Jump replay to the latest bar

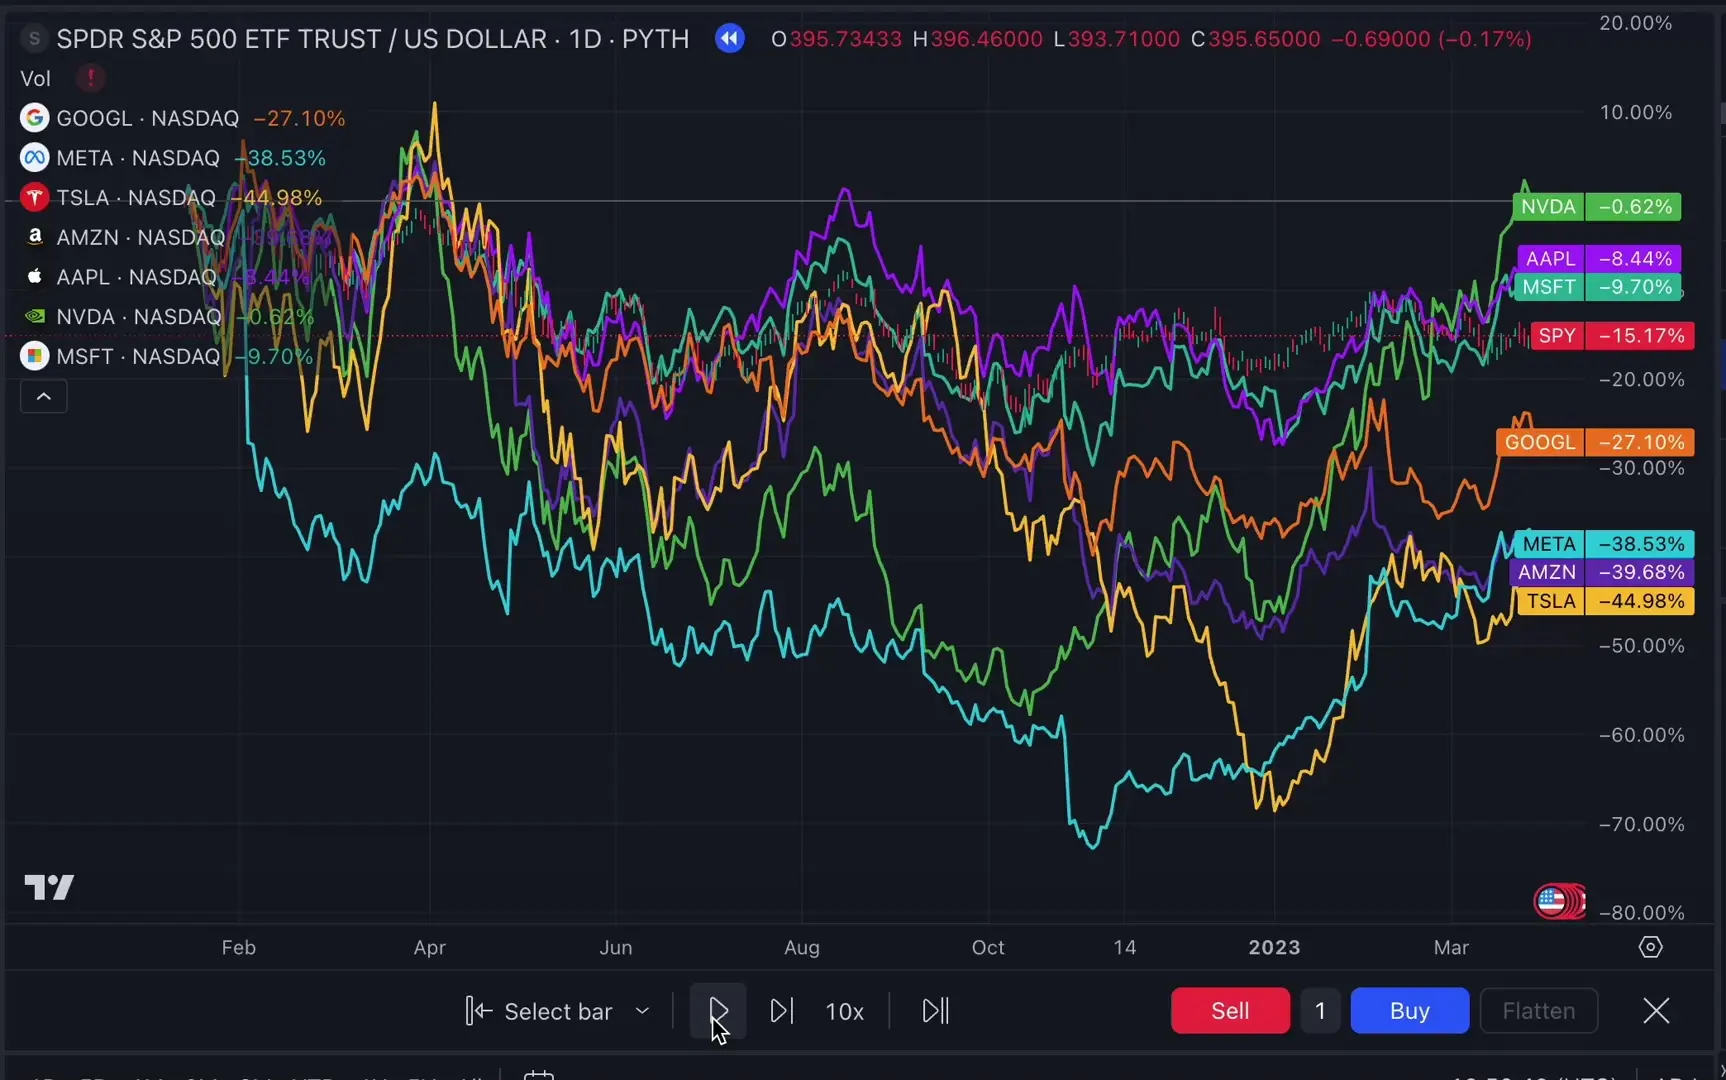pos(934,1010)
